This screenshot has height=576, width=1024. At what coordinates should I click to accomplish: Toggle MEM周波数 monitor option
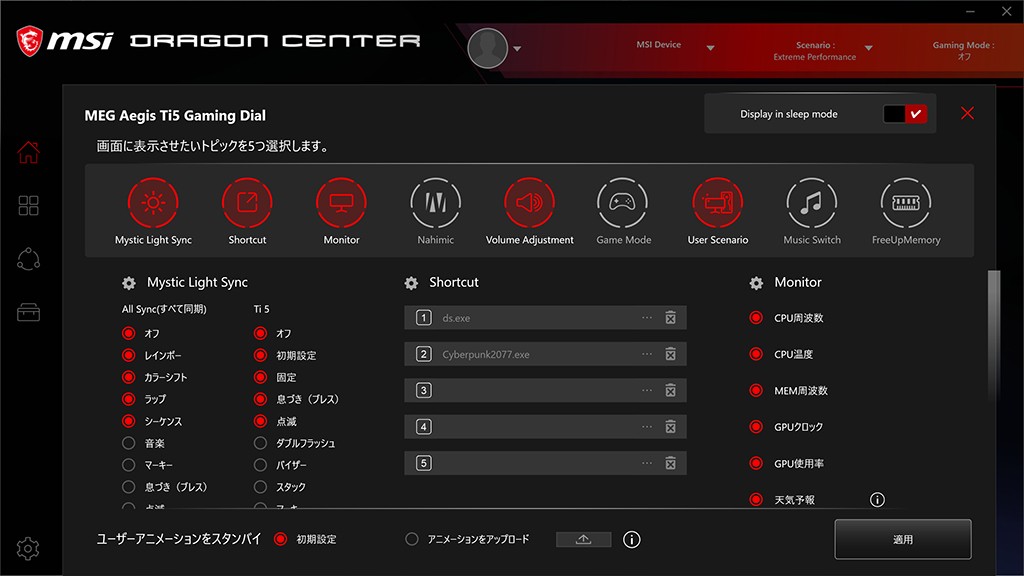coord(756,391)
